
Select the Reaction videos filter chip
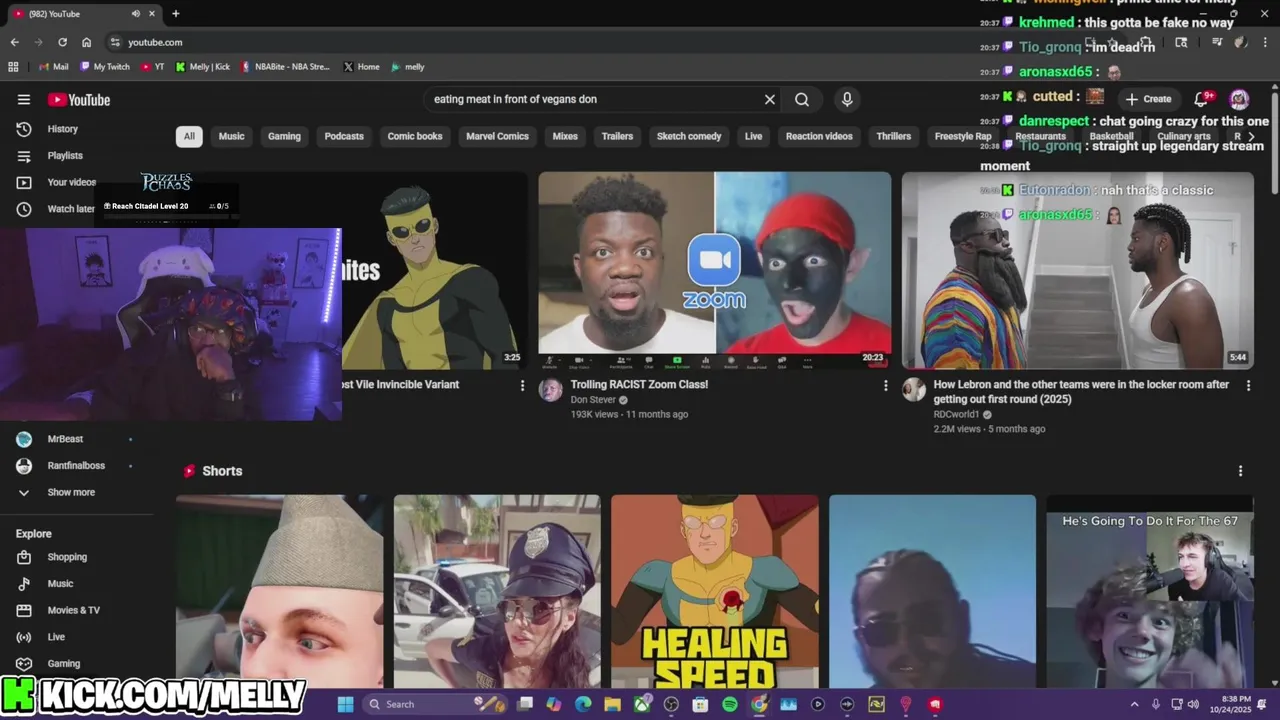pyautogui.click(x=819, y=136)
